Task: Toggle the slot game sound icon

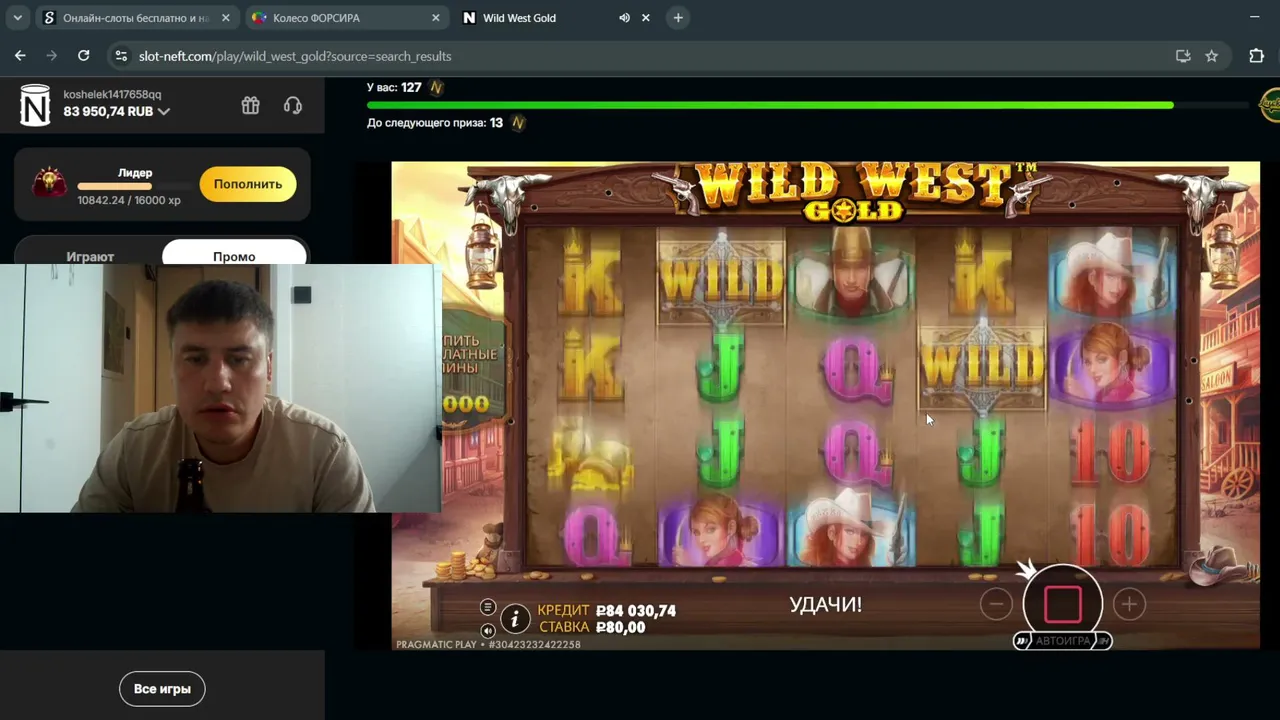Action: (x=488, y=630)
